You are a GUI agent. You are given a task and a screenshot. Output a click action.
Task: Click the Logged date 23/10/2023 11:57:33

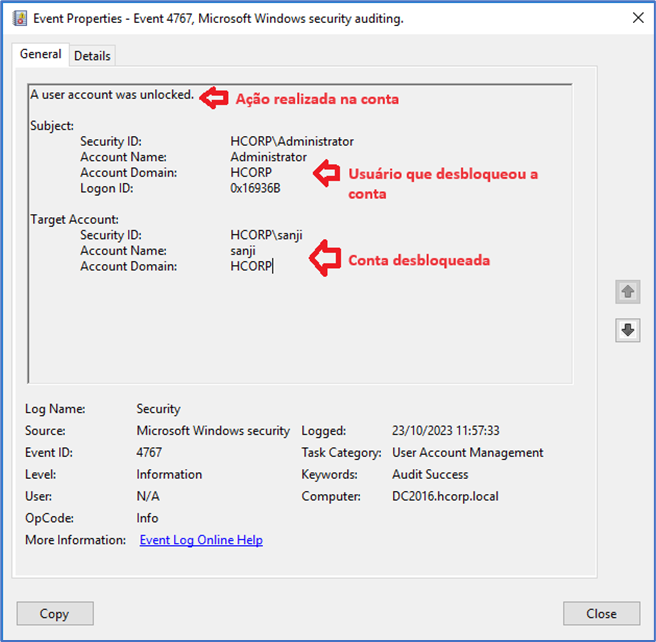click(445, 431)
